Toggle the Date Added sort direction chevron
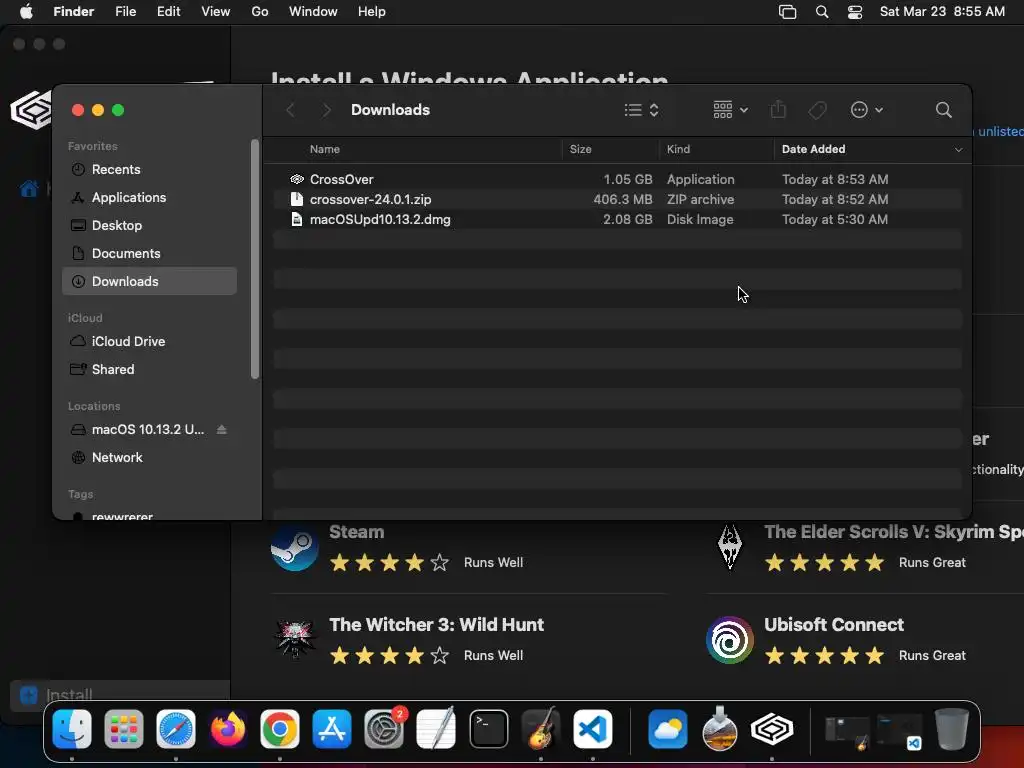1024x768 pixels. (958, 150)
